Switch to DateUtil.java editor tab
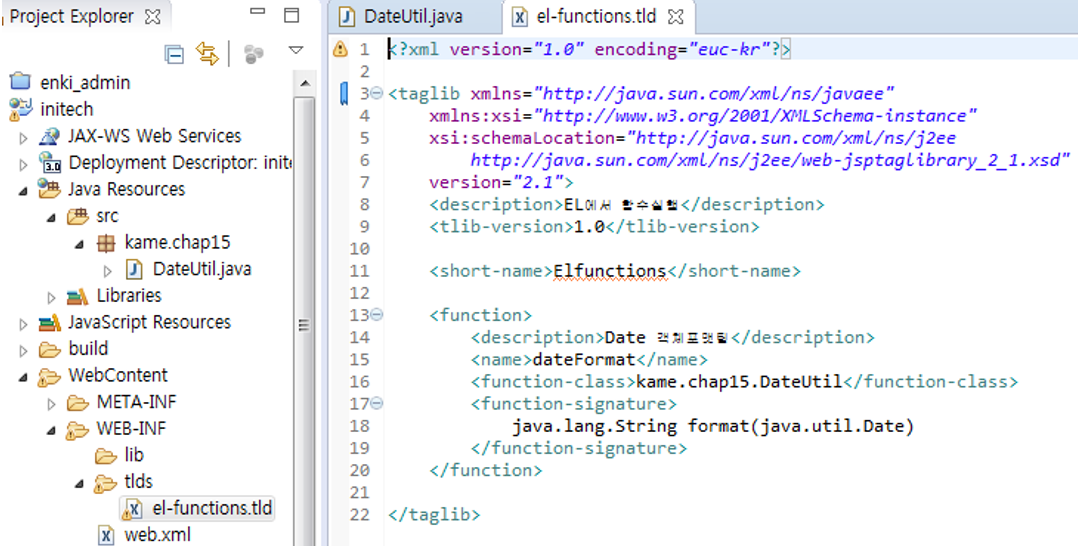Image resolution: width=1078 pixels, height=546 pixels. tap(413, 17)
